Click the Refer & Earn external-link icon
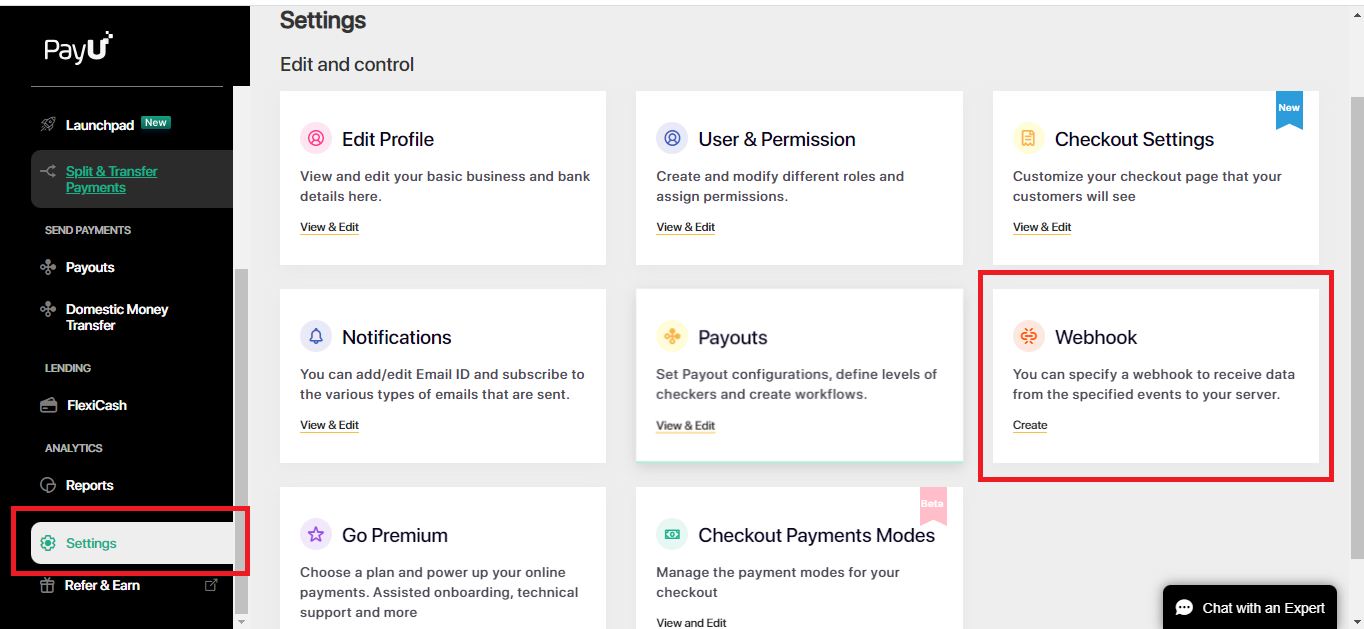 (x=211, y=585)
